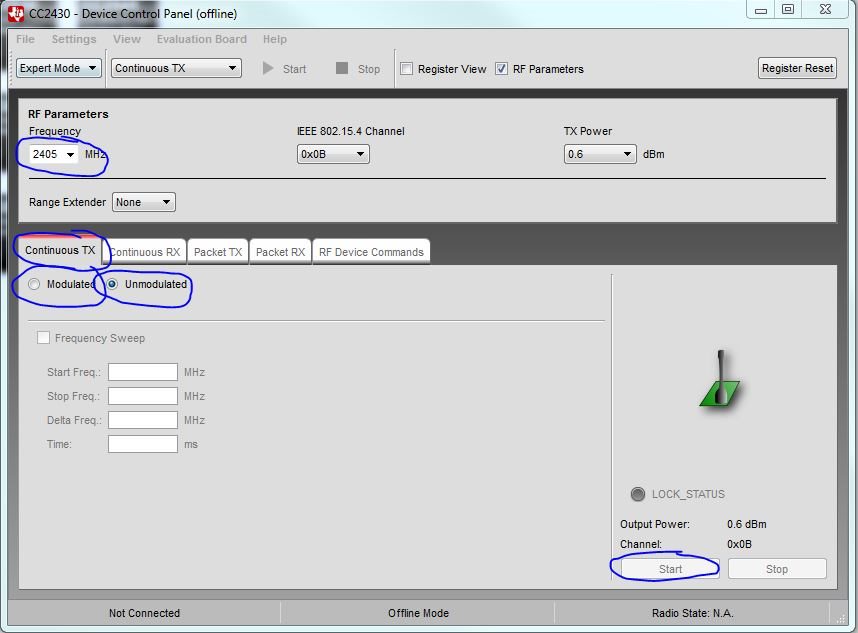
Task: Click the window resize grip in status bar
Action: tap(841, 618)
